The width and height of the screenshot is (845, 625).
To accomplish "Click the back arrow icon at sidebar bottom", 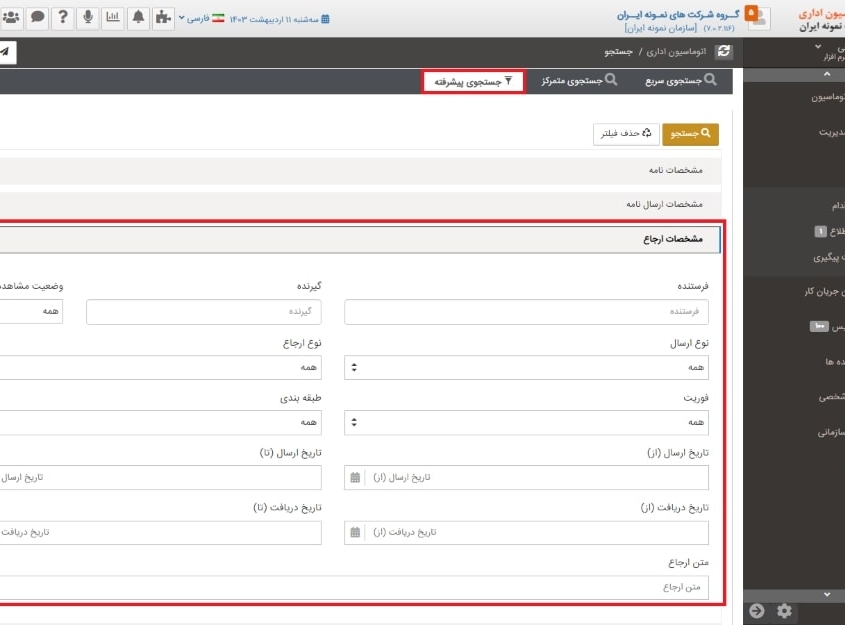I will point(756,609).
